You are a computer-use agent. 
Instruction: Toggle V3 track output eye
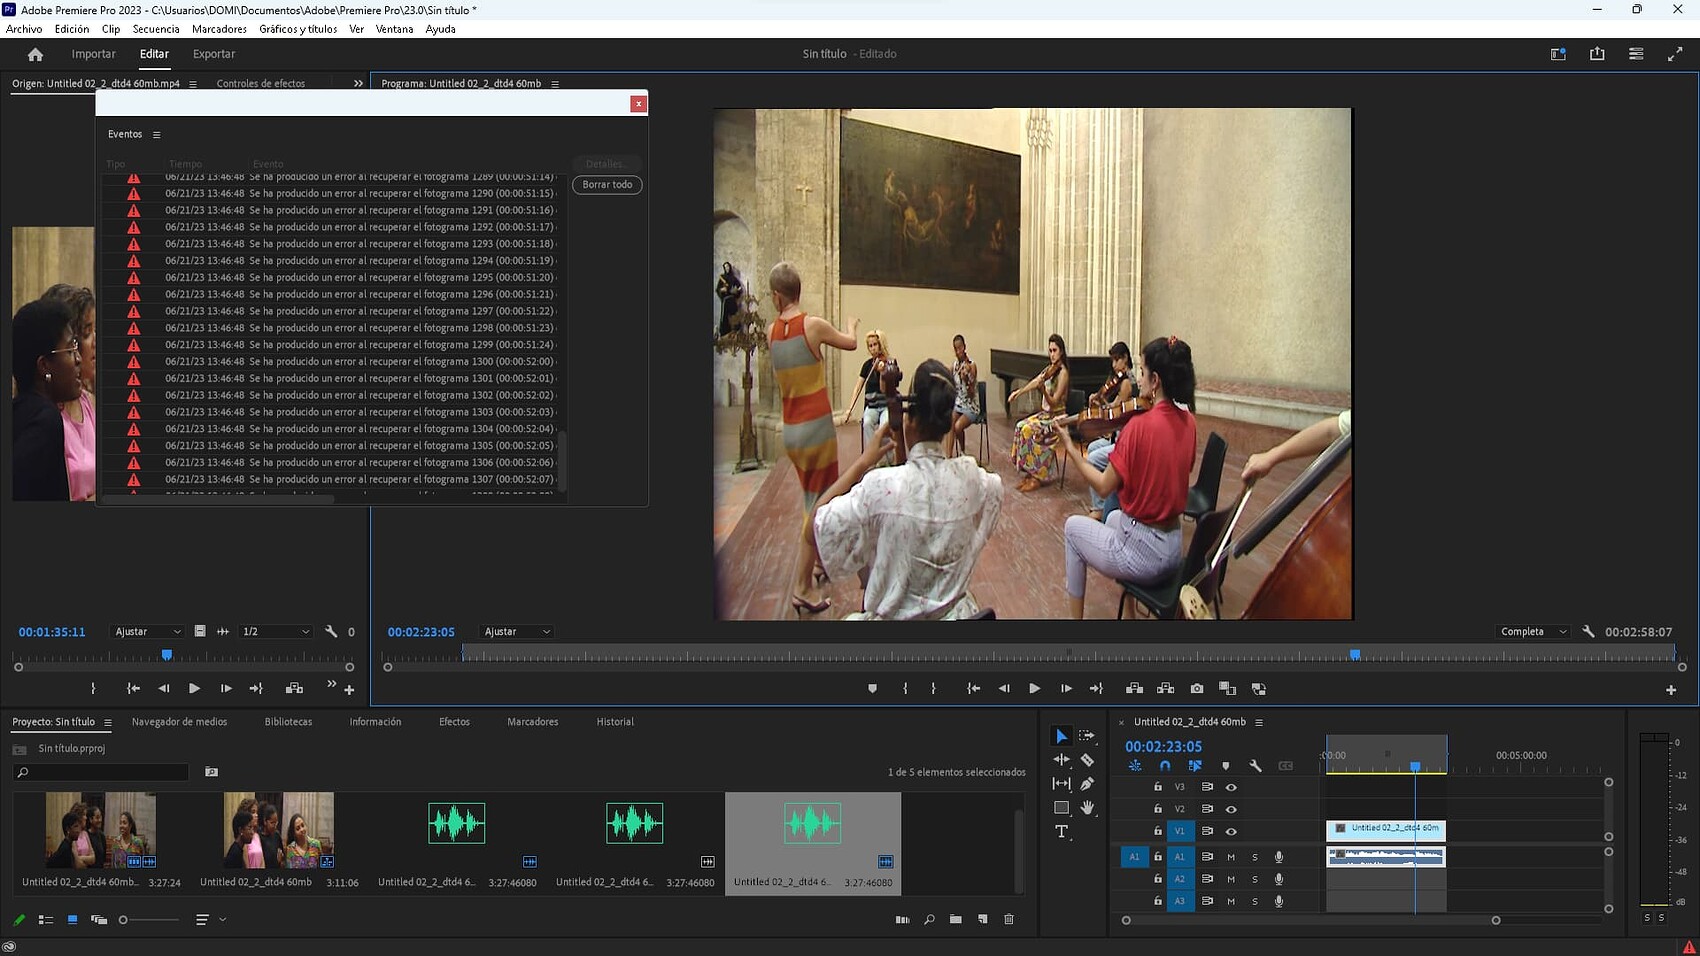(x=1231, y=787)
